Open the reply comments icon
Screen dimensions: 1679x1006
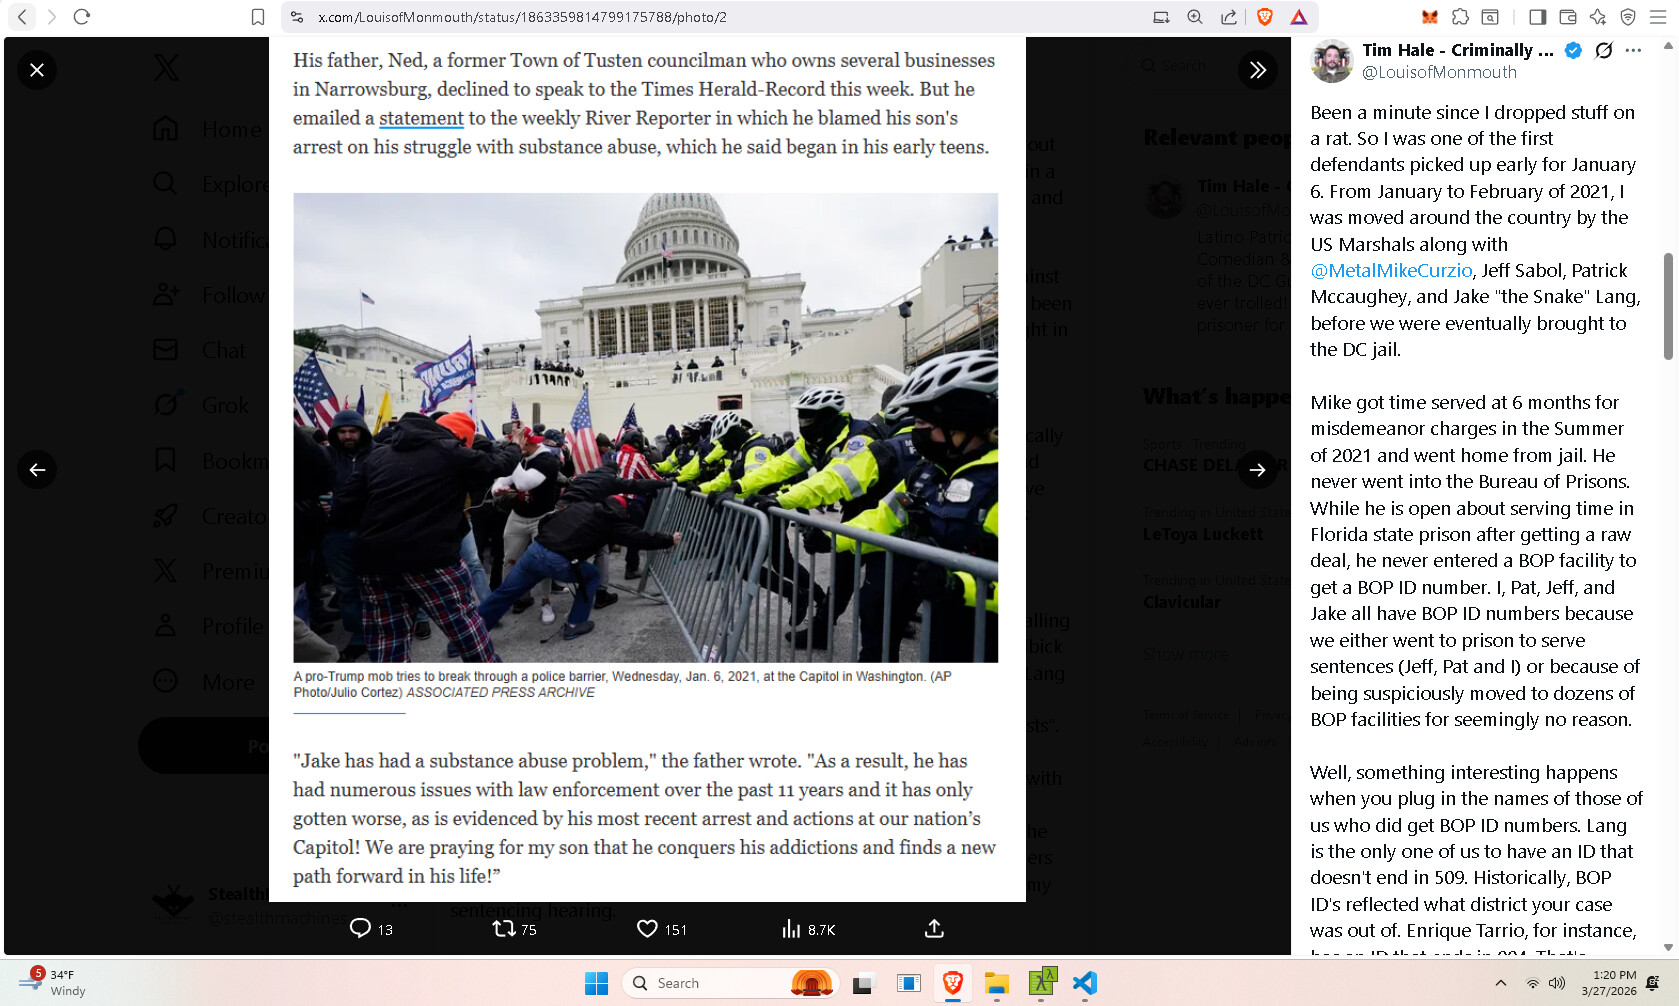360,929
